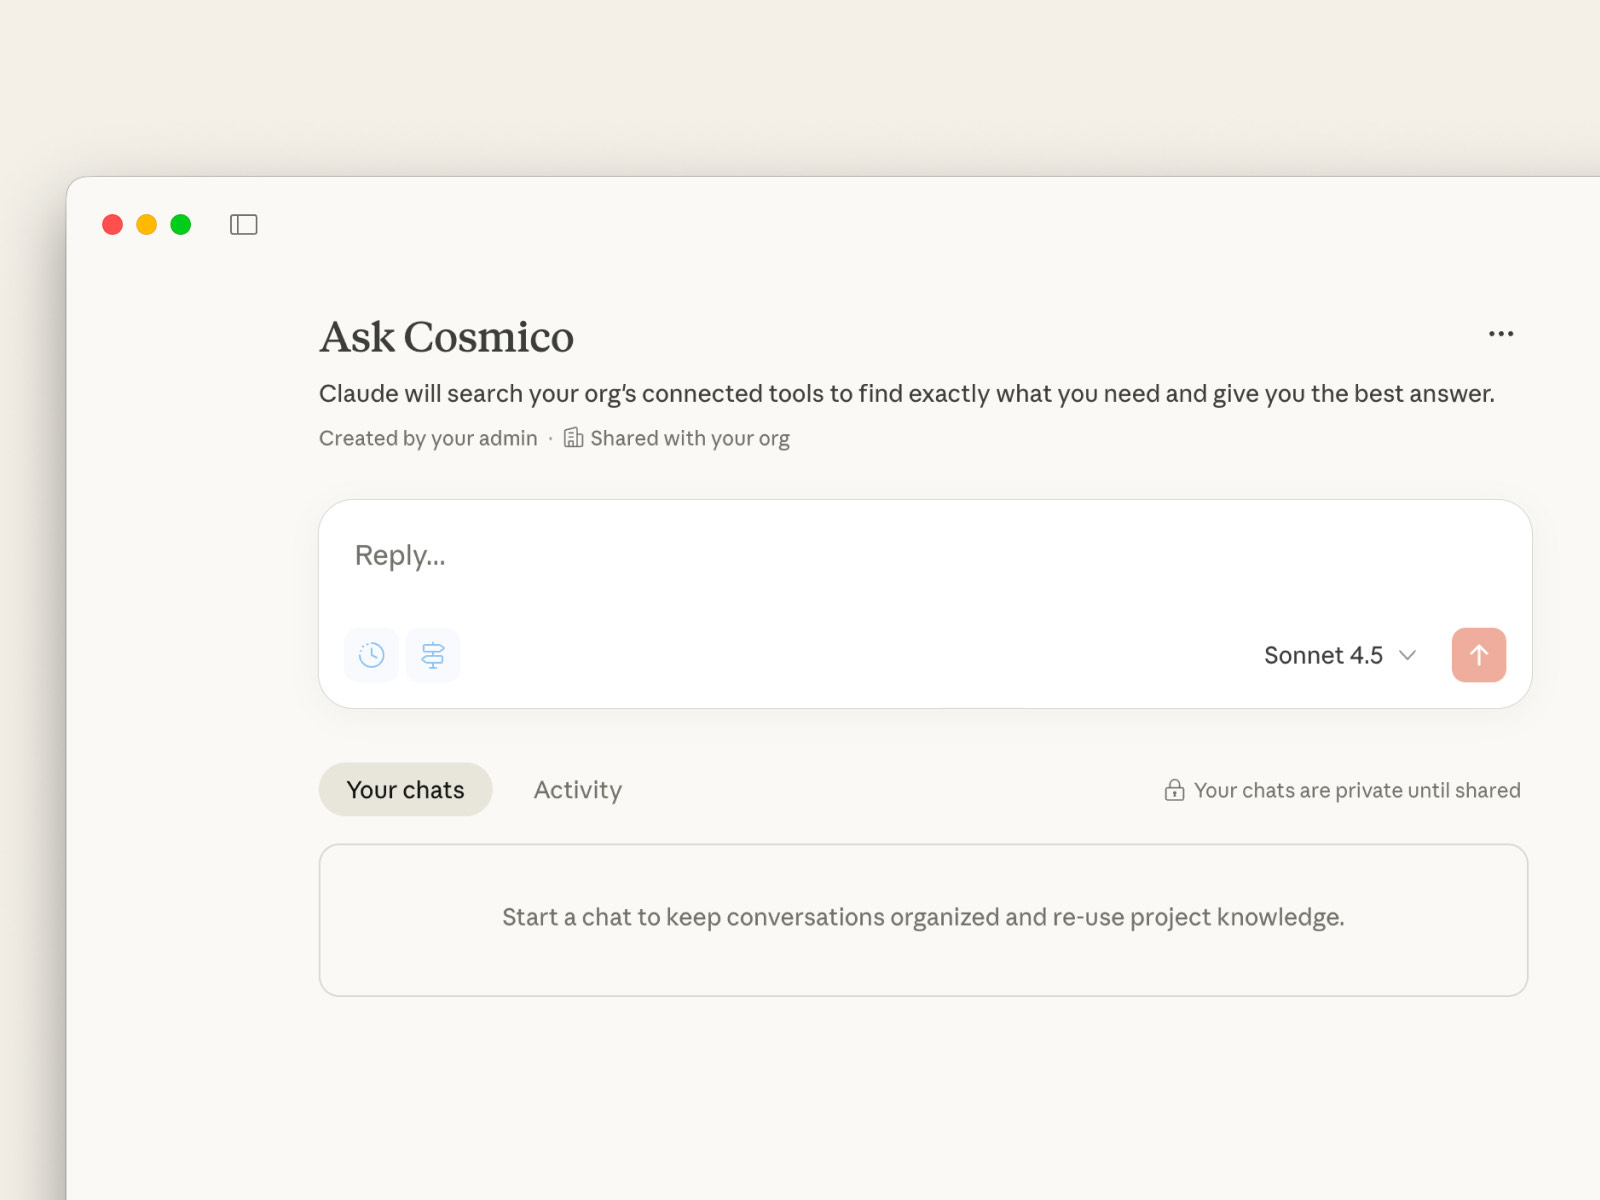Screen dimensions: 1600x1200
Task: Toggle the sidebar panel icon
Action: point(243,225)
